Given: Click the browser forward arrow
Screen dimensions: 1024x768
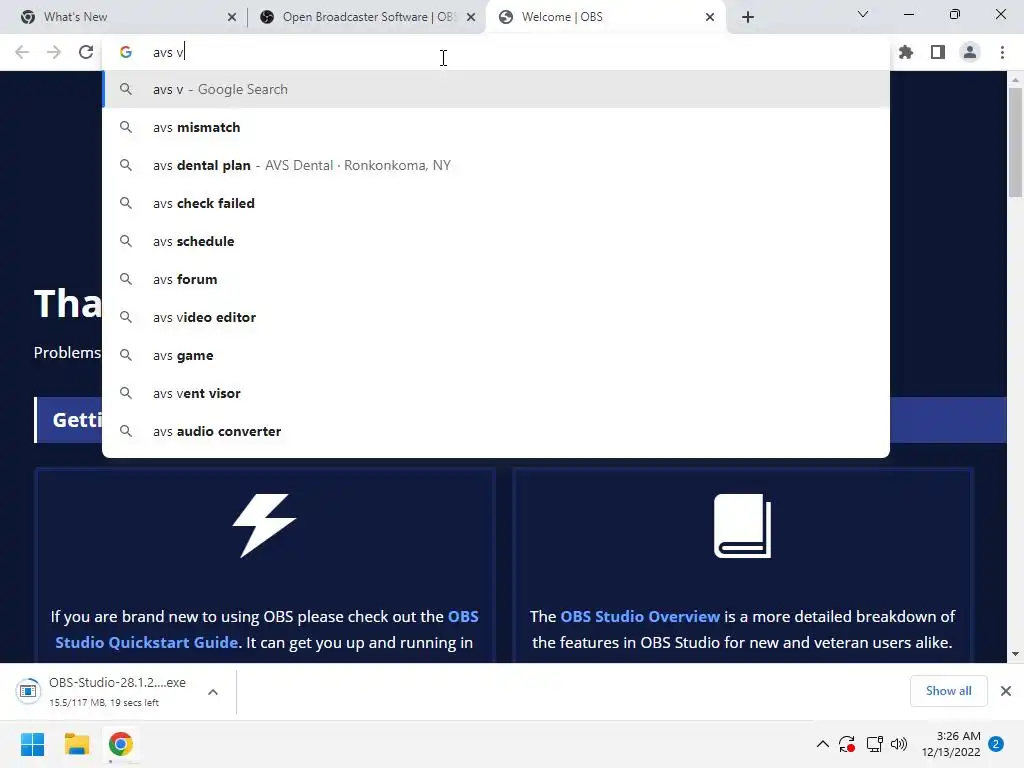Looking at the screenshot, I should [54, 52].
